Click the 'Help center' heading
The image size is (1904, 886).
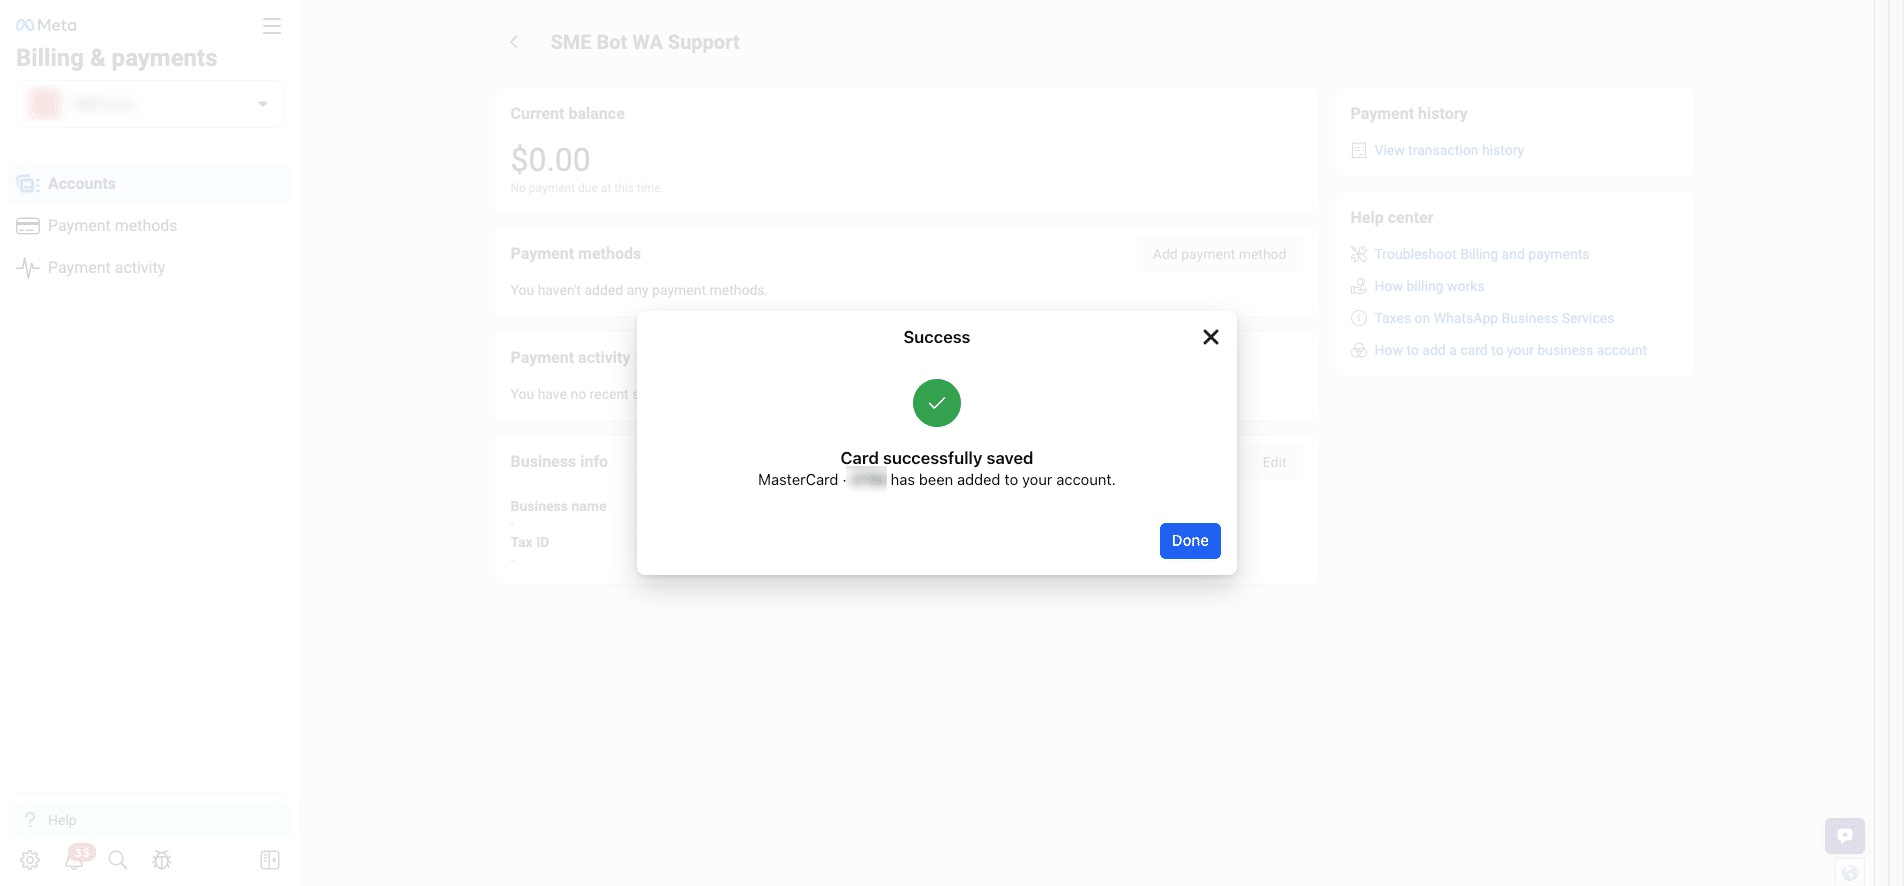(x=1392, y=218)
